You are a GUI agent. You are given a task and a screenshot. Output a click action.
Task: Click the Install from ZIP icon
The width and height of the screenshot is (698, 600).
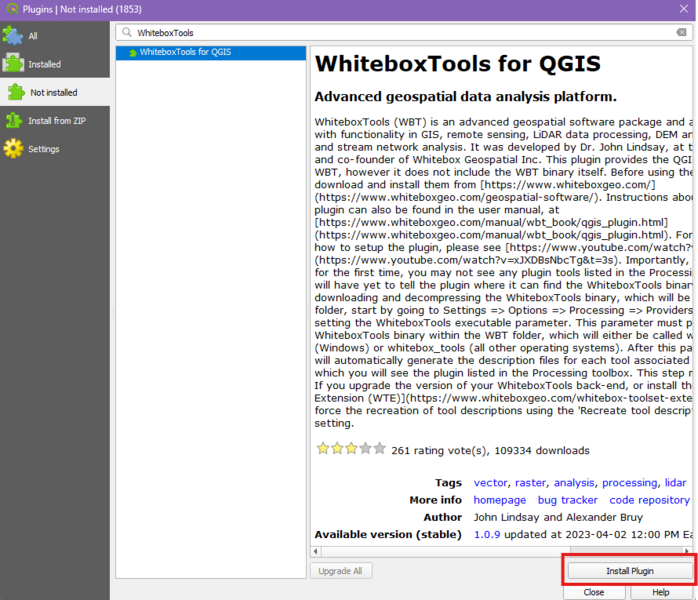[13, 121]
